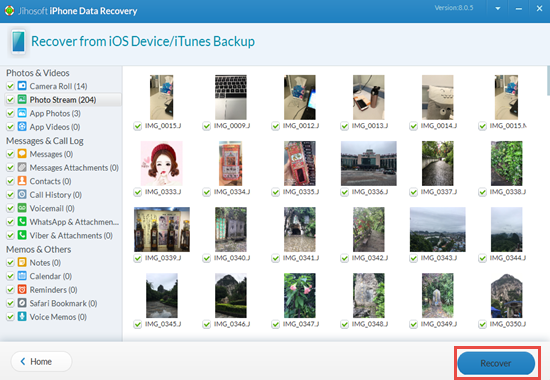This screenshot has width=550, height=380.
Task: Click the Call History icon
Action: pyautogui.click(x=22, y=194)
